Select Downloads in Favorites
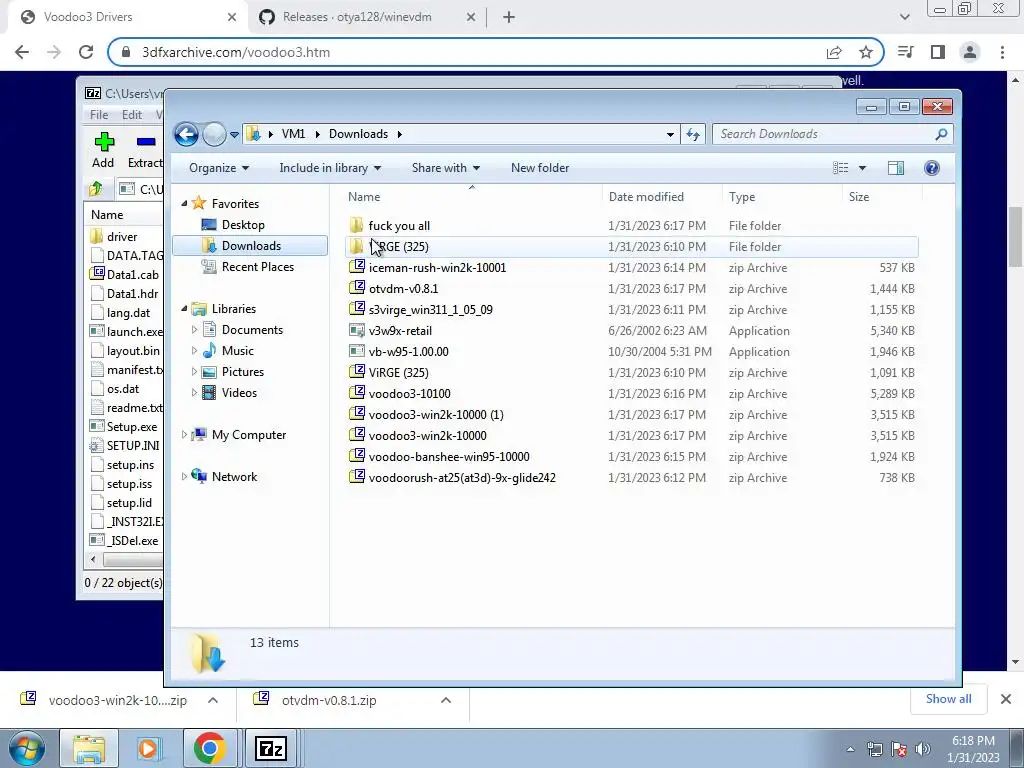This screenshot has width=1024, height=768. (251, 246)
